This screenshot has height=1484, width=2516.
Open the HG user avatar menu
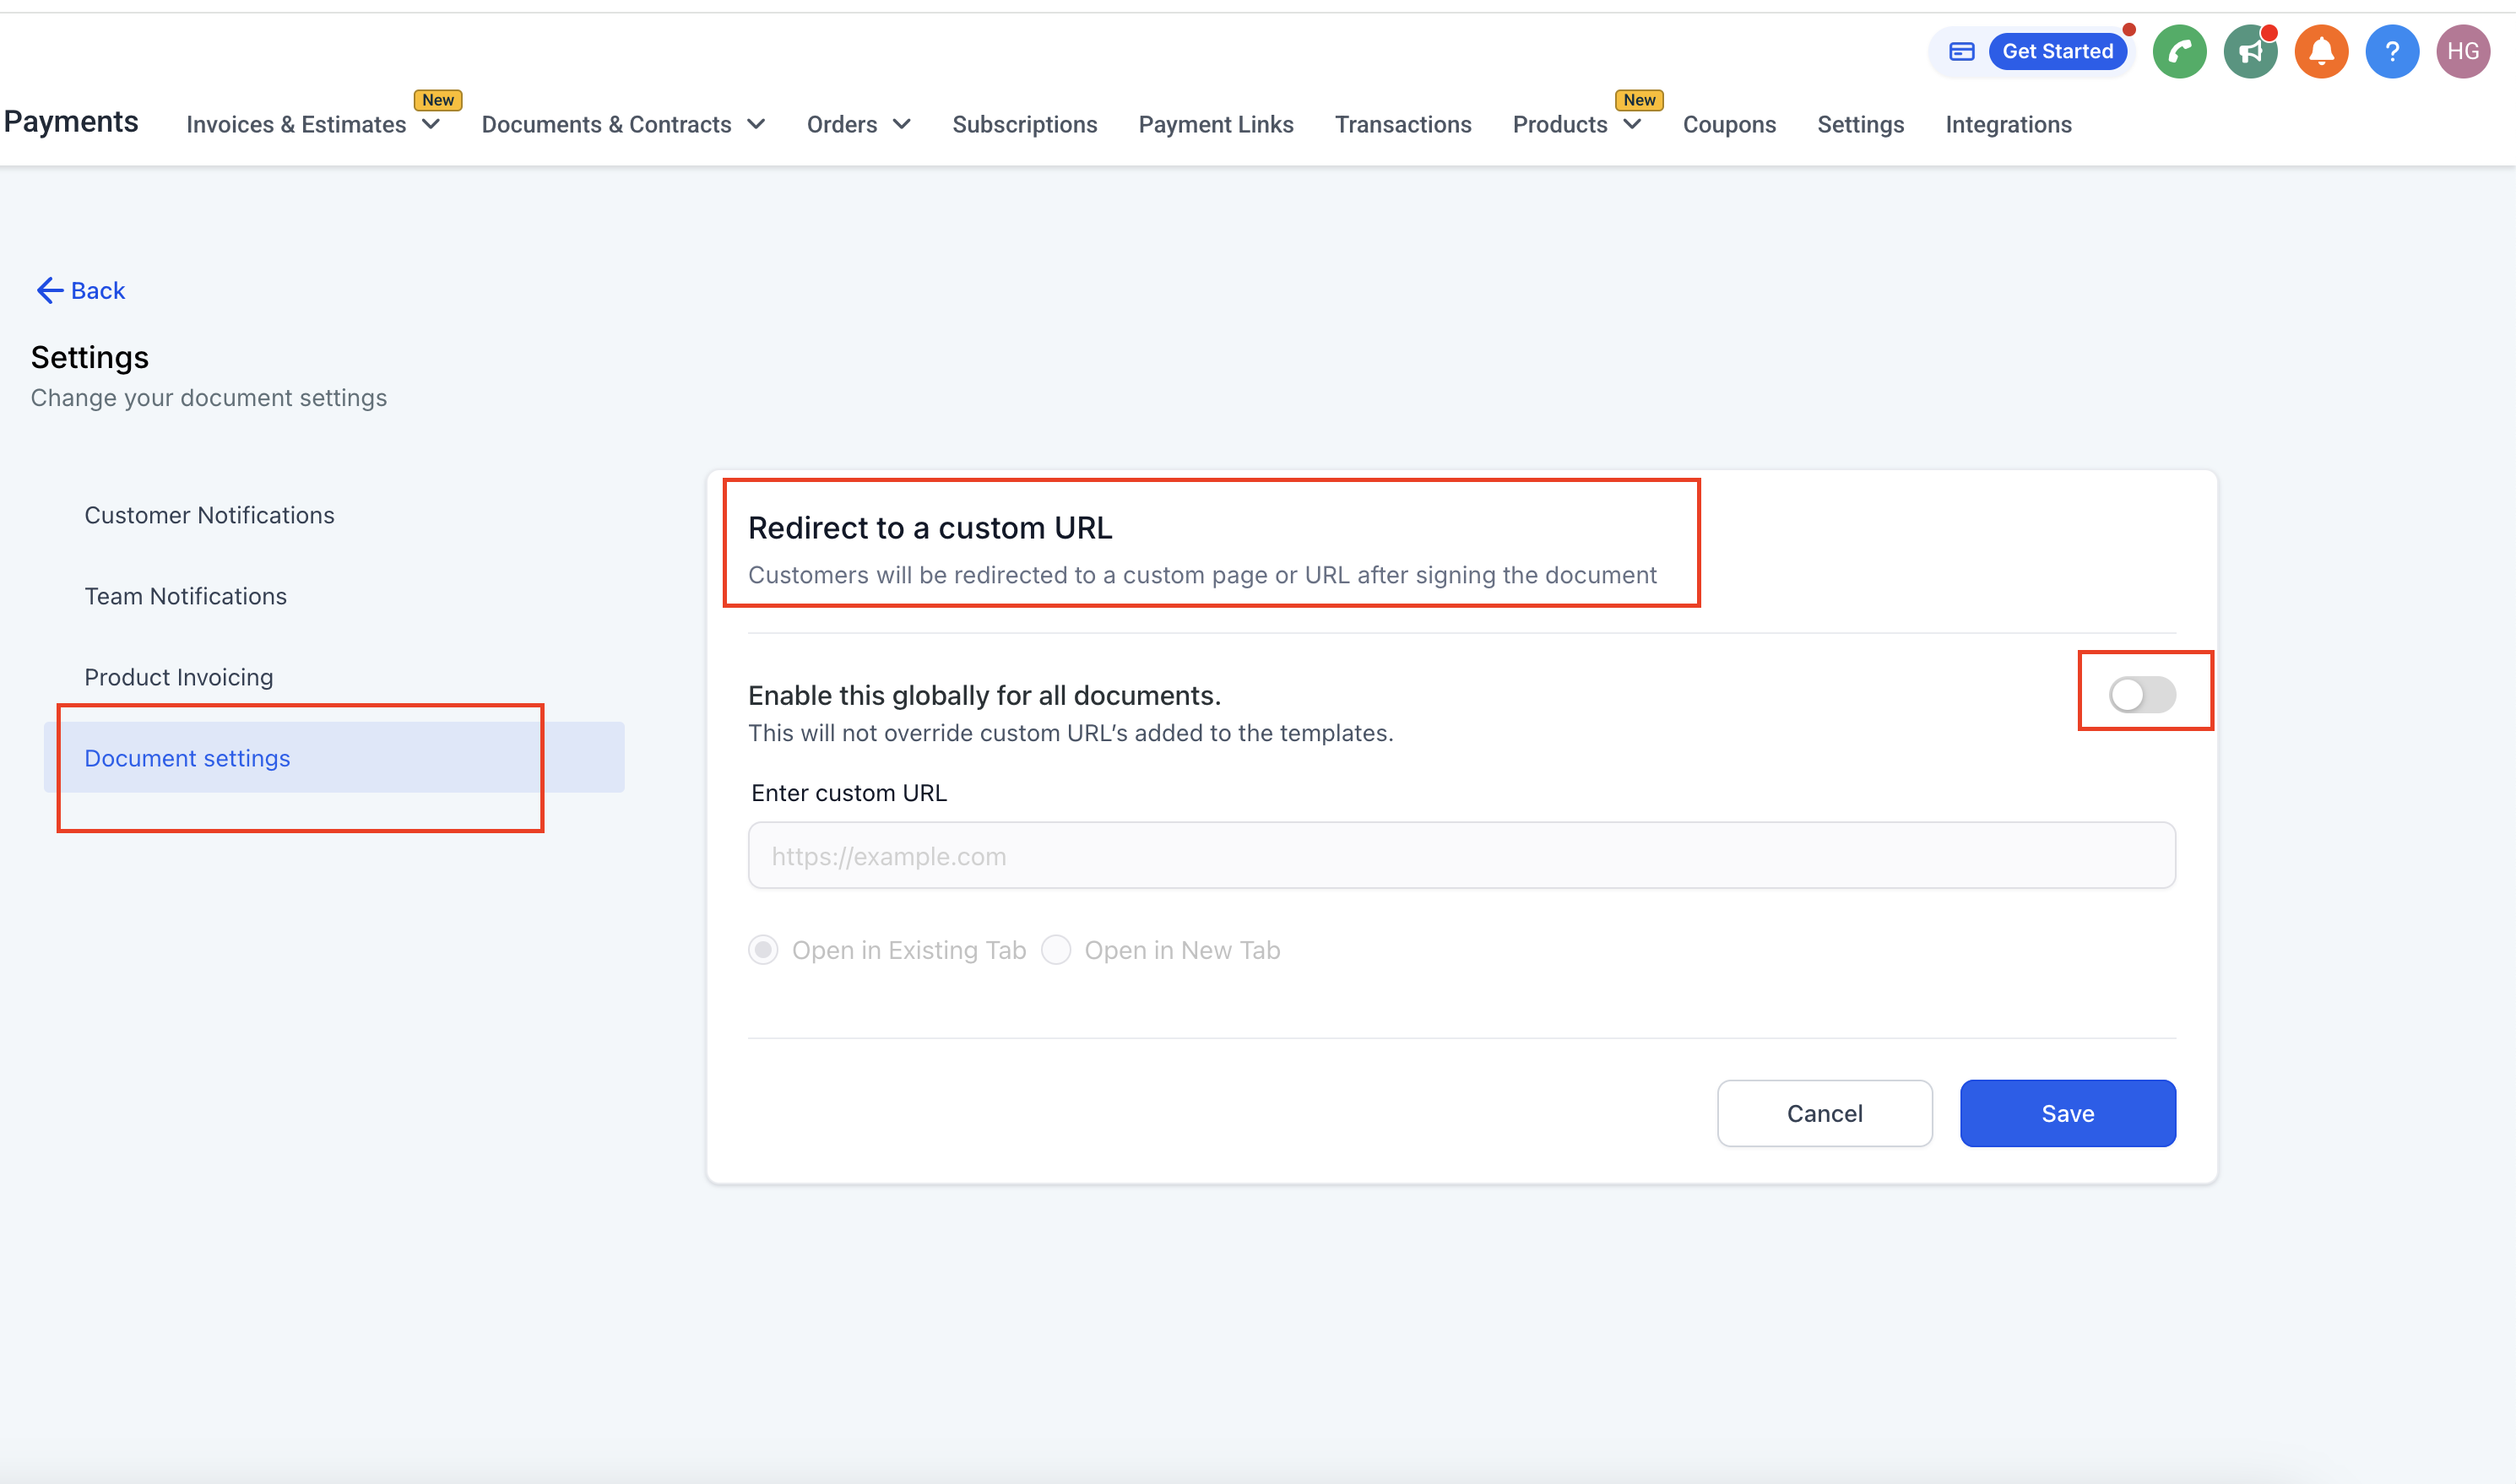(2463, 51)
